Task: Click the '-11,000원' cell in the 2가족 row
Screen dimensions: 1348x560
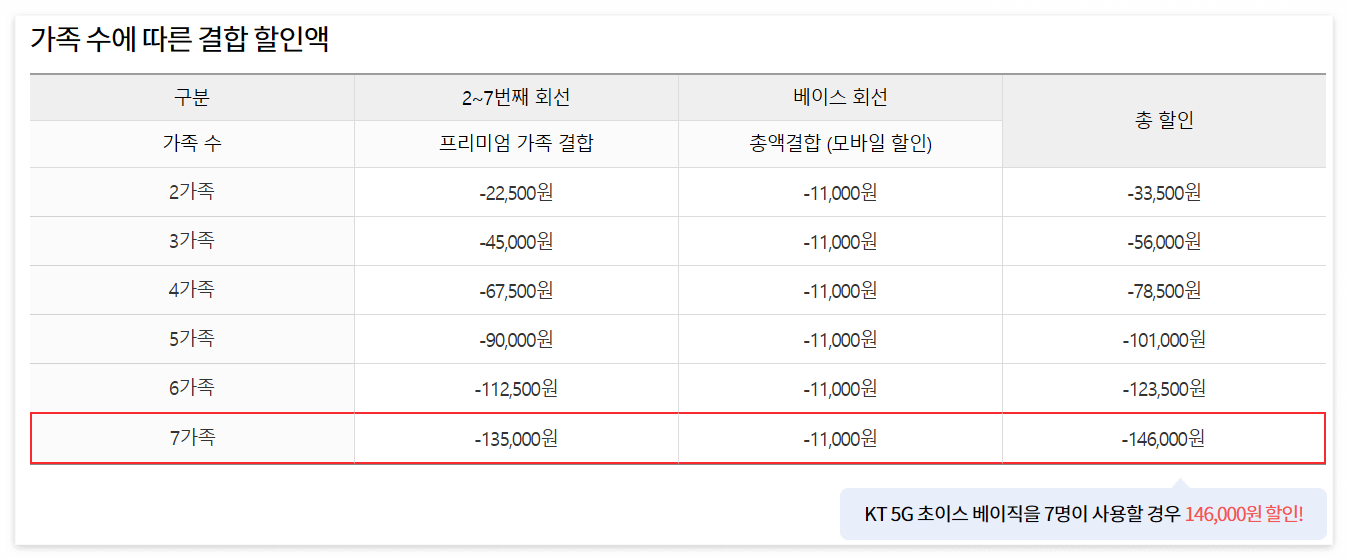Action: 840,192
